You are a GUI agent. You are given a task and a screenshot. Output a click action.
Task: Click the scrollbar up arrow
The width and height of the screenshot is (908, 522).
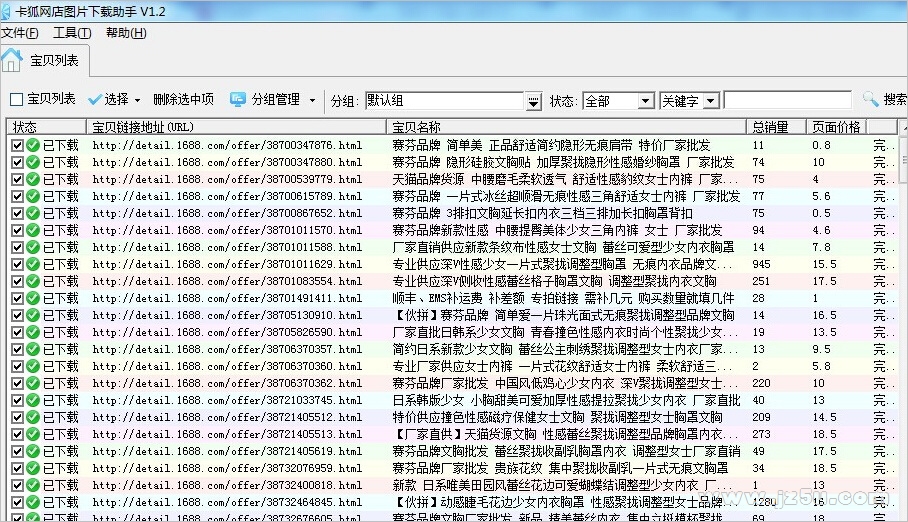(903, 127)
